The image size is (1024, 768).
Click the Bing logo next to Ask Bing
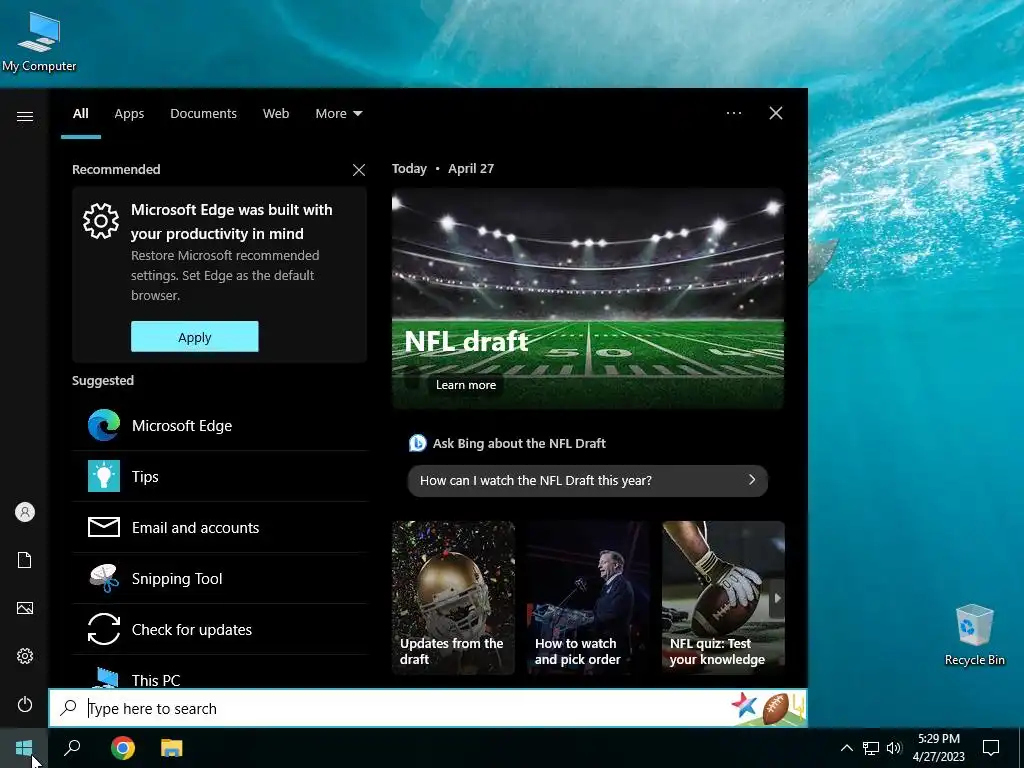click(x=417, y=443)
